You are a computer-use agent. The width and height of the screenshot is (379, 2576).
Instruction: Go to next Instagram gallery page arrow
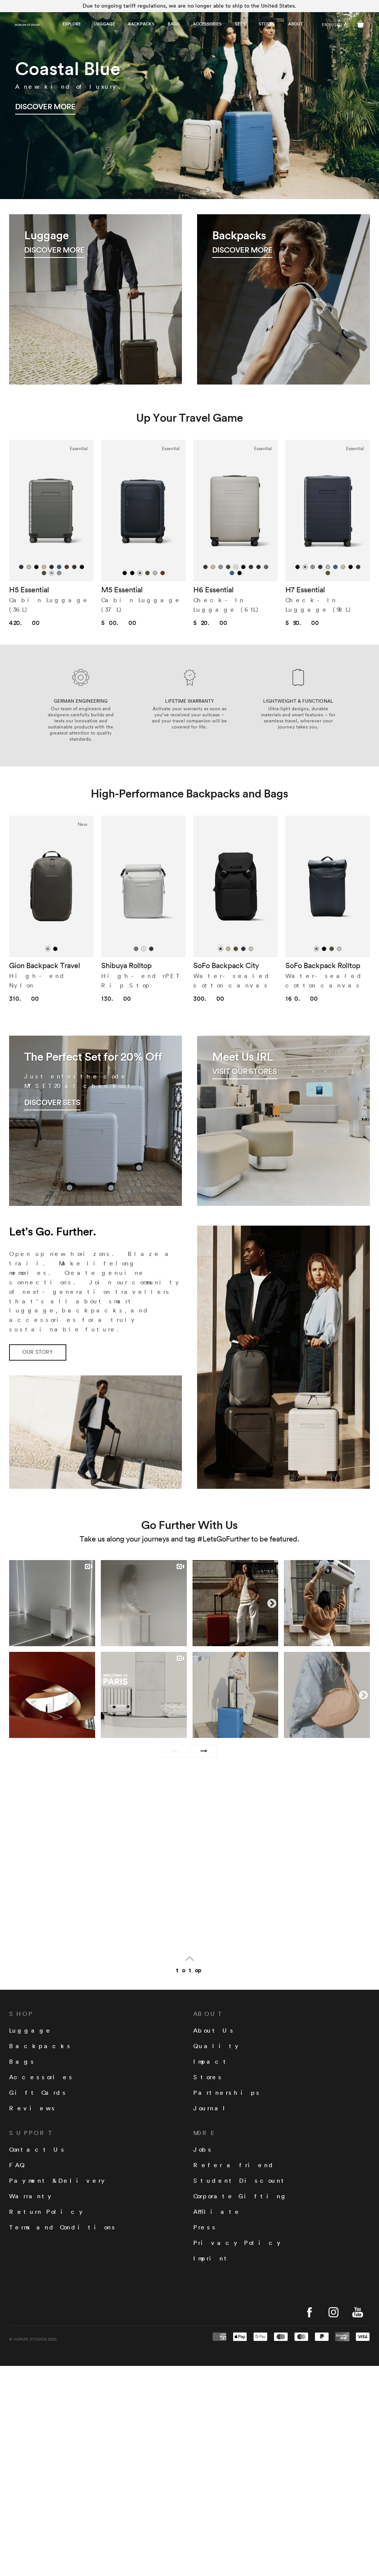pyautogui.click(x=203, y=1750)
